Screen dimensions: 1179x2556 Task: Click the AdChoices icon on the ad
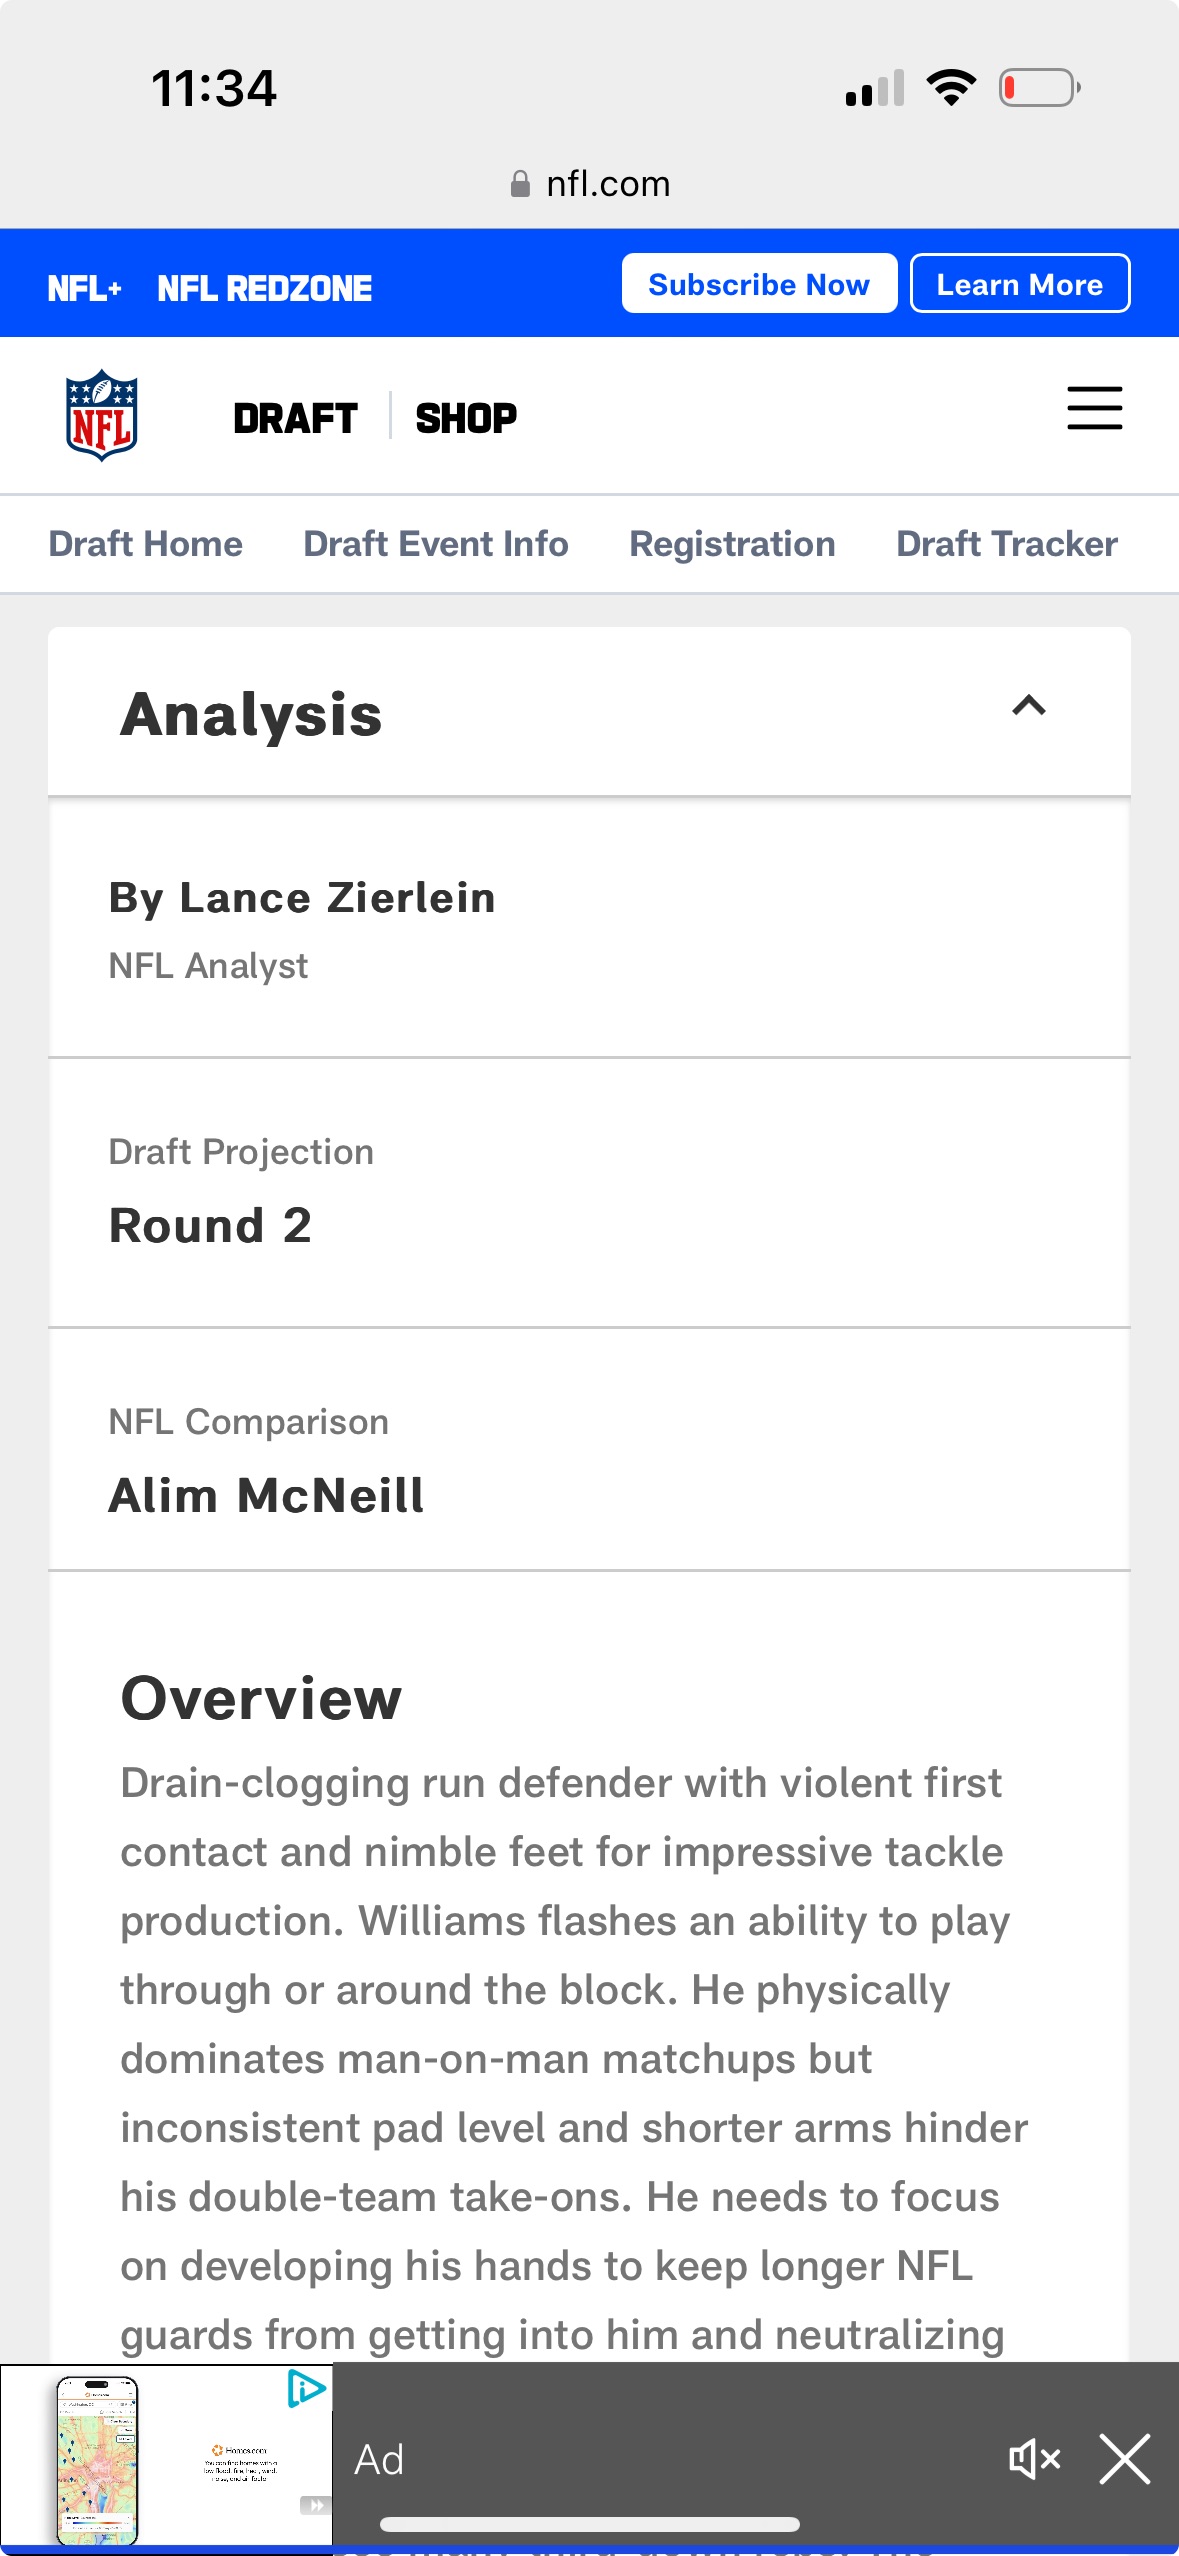307,2389
